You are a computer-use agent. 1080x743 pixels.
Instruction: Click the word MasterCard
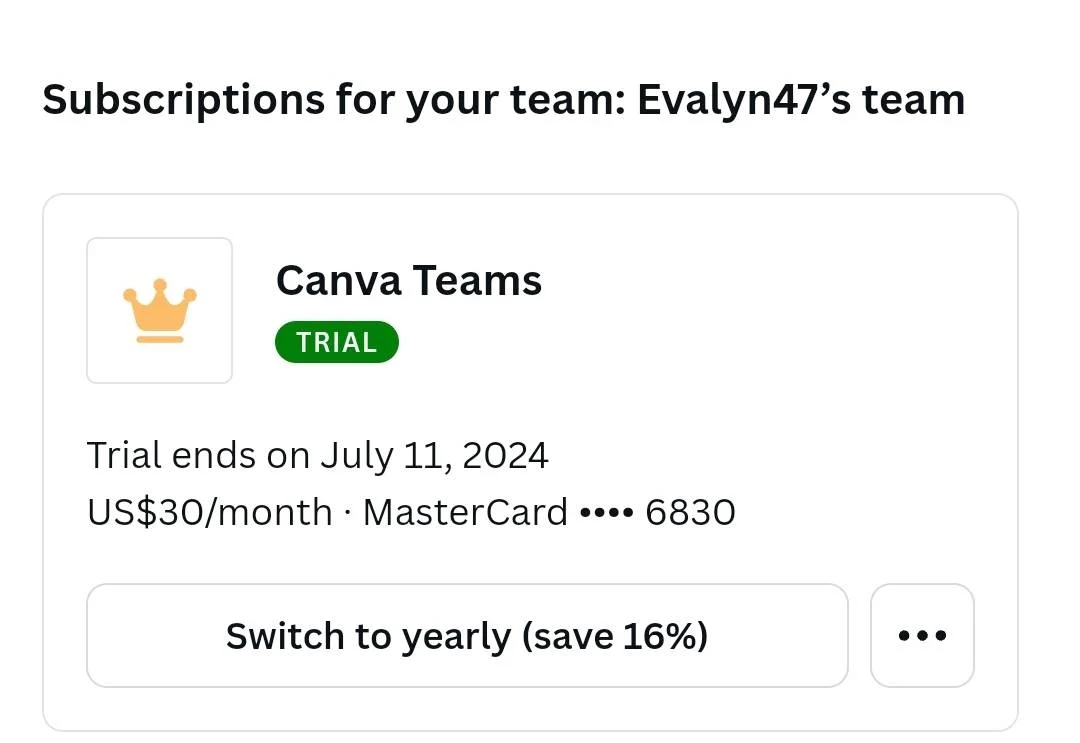point(466,513)
